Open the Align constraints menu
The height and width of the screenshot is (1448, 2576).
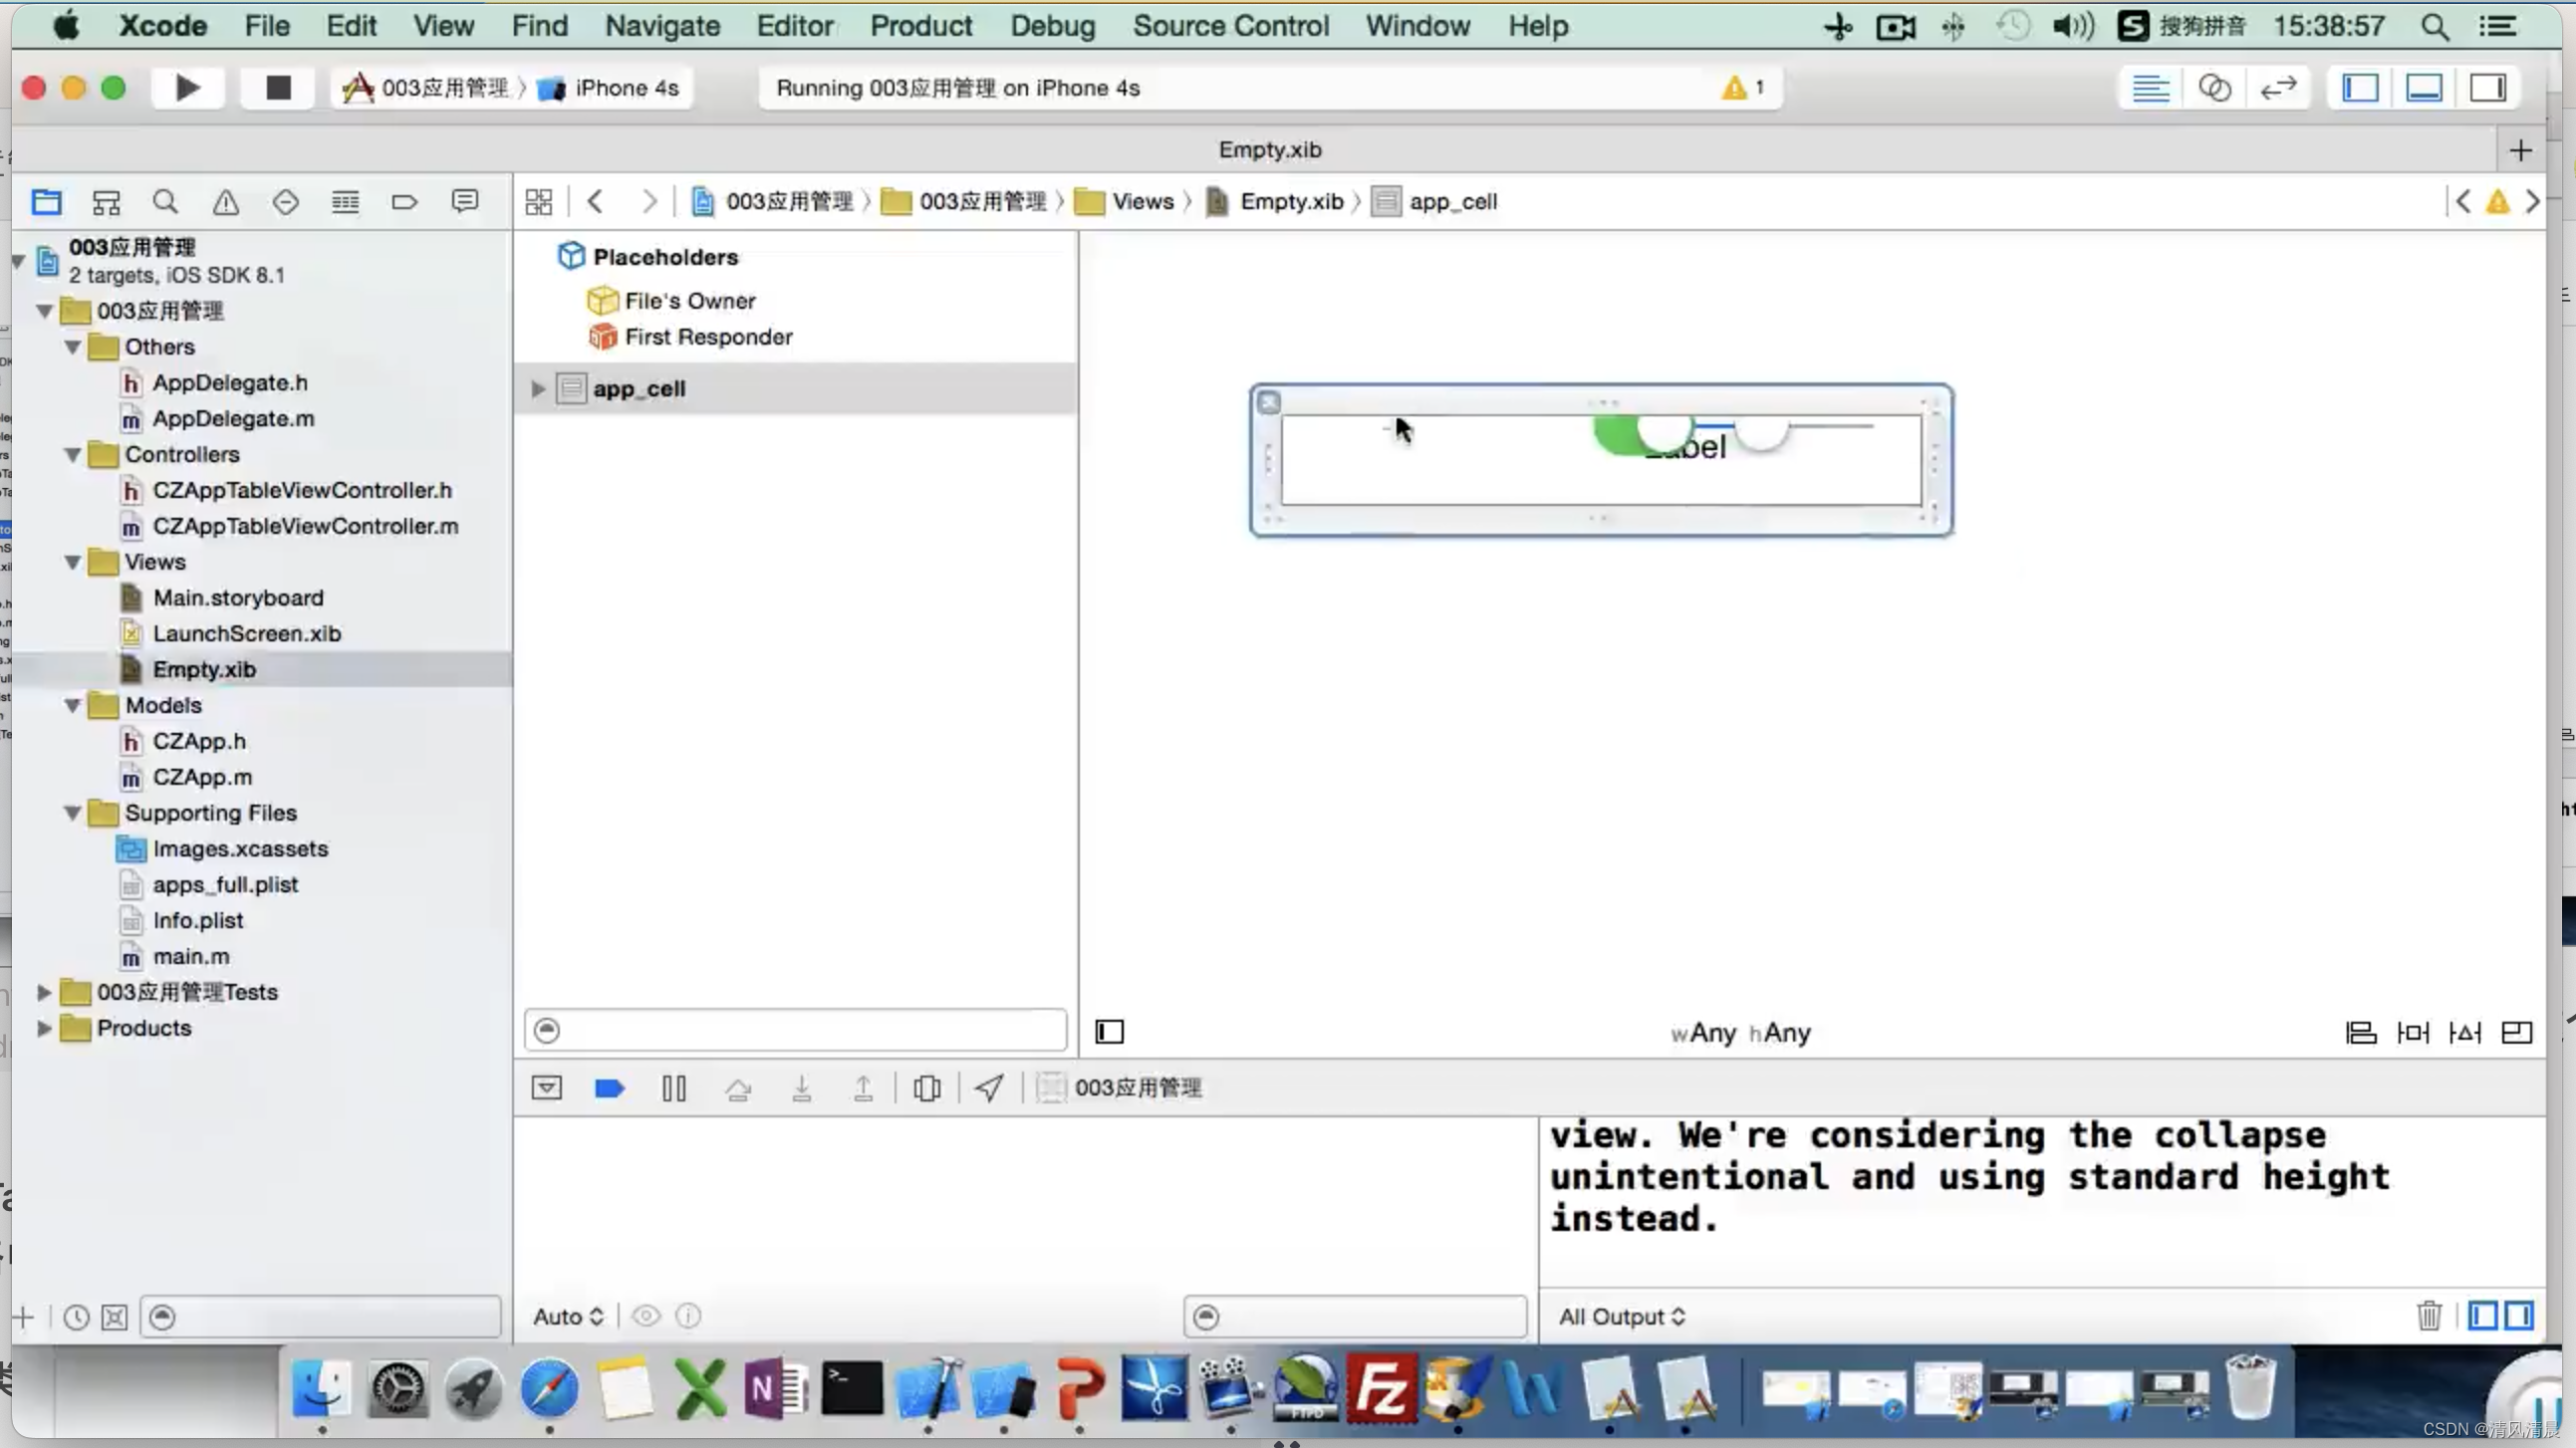2361,1032
